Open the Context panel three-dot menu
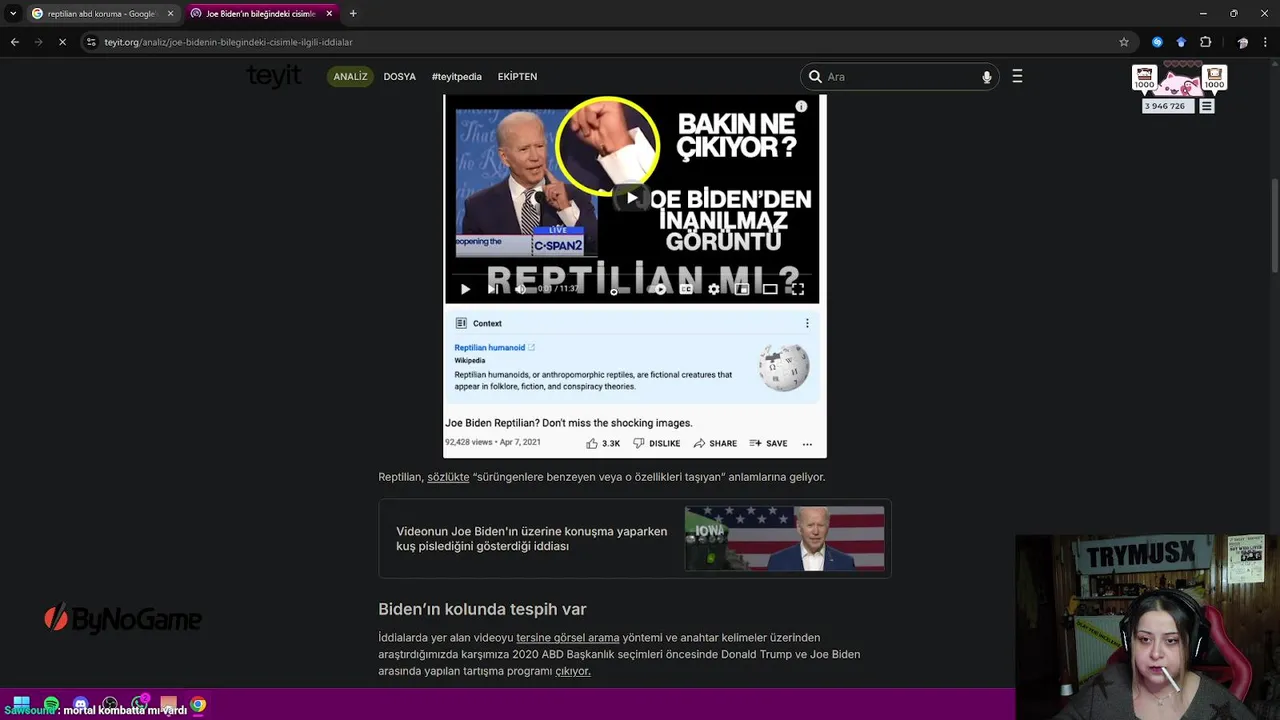The image size is (1280, 720). (807, 323)
